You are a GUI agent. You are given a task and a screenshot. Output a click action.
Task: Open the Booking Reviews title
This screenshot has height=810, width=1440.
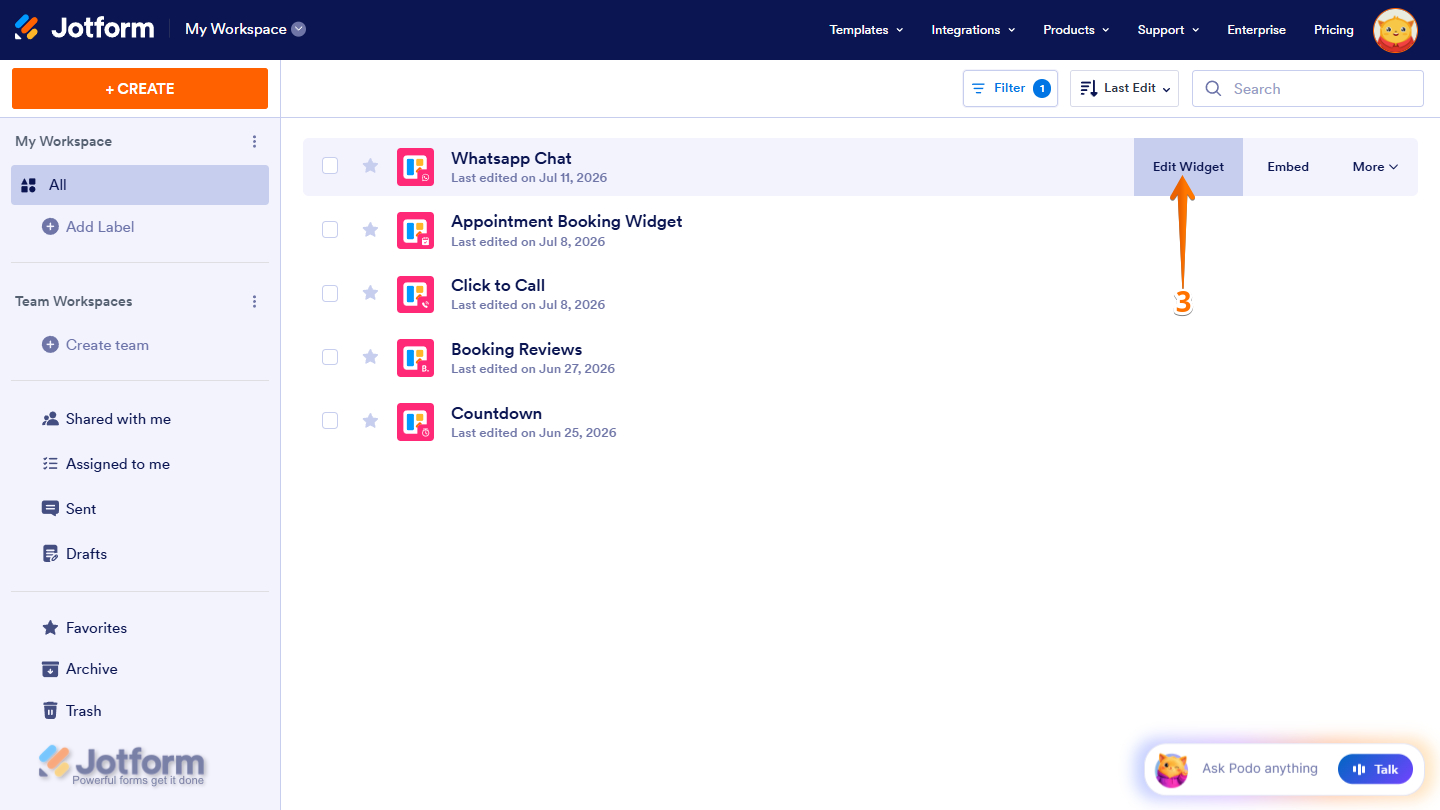[516, 349]
